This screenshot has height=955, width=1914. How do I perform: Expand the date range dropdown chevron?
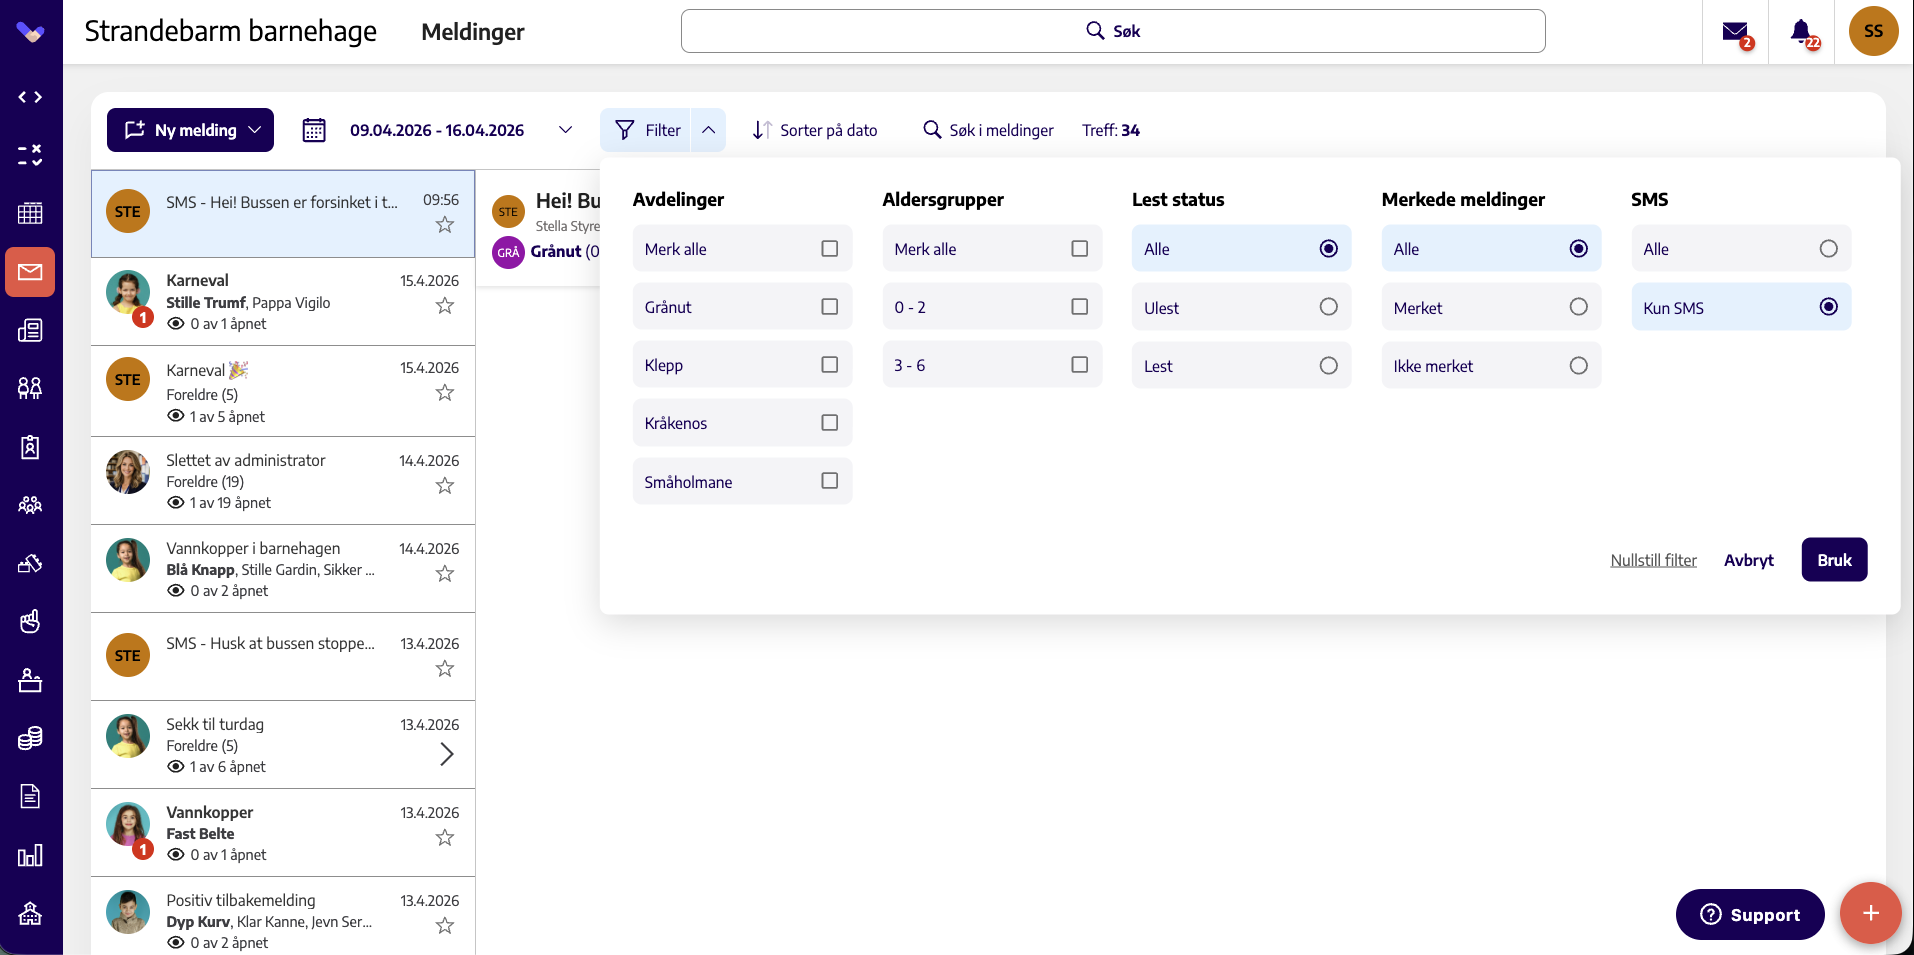565,130
